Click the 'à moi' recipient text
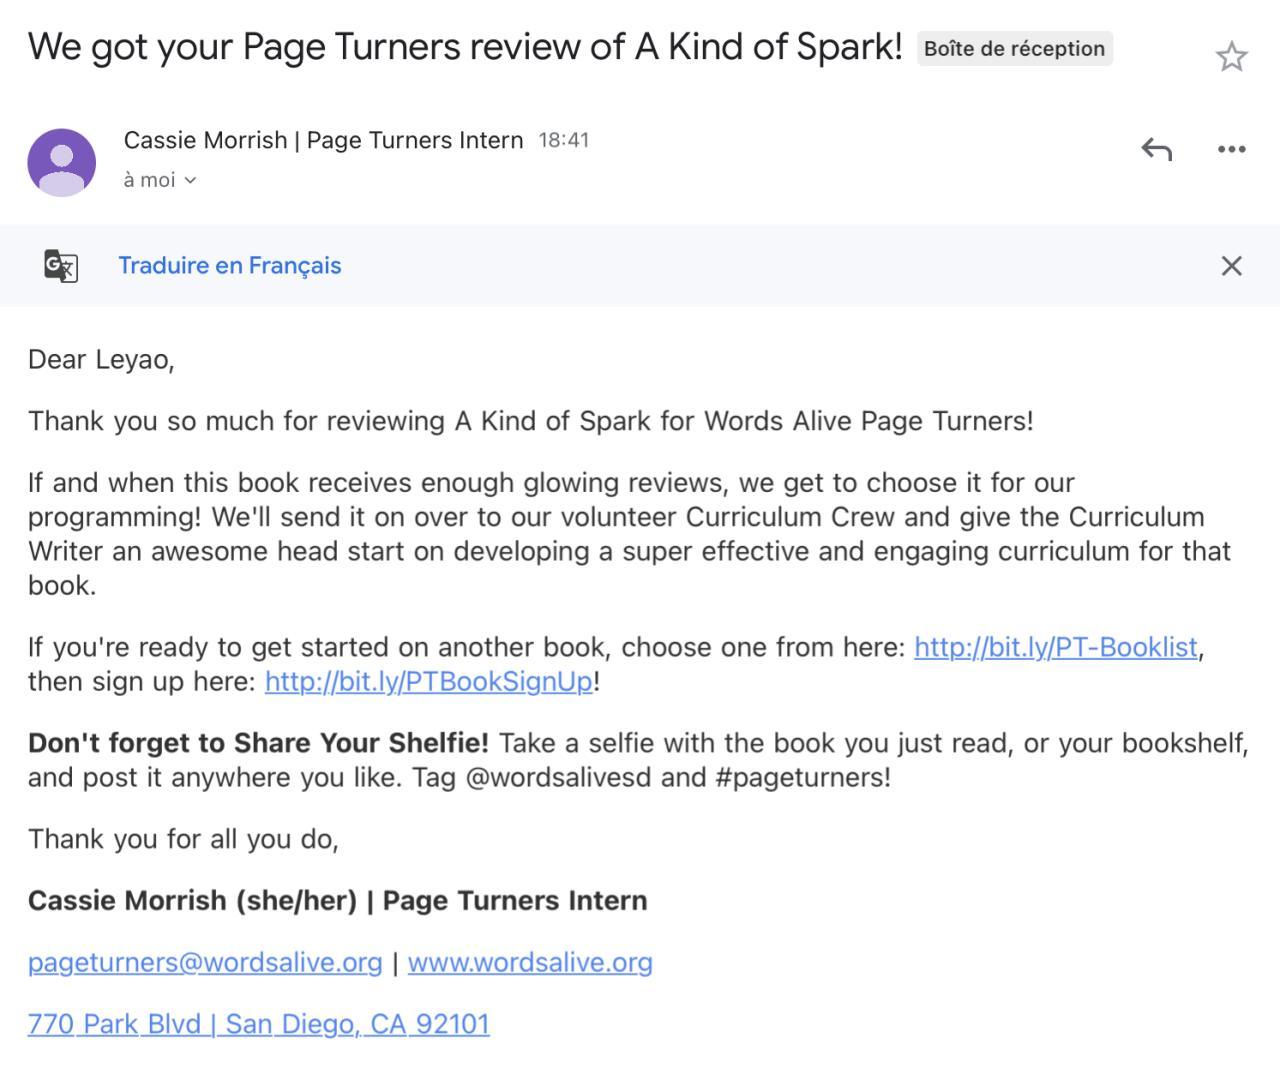Viewport: 1280px width, 1080px height. tap(149, 180)
